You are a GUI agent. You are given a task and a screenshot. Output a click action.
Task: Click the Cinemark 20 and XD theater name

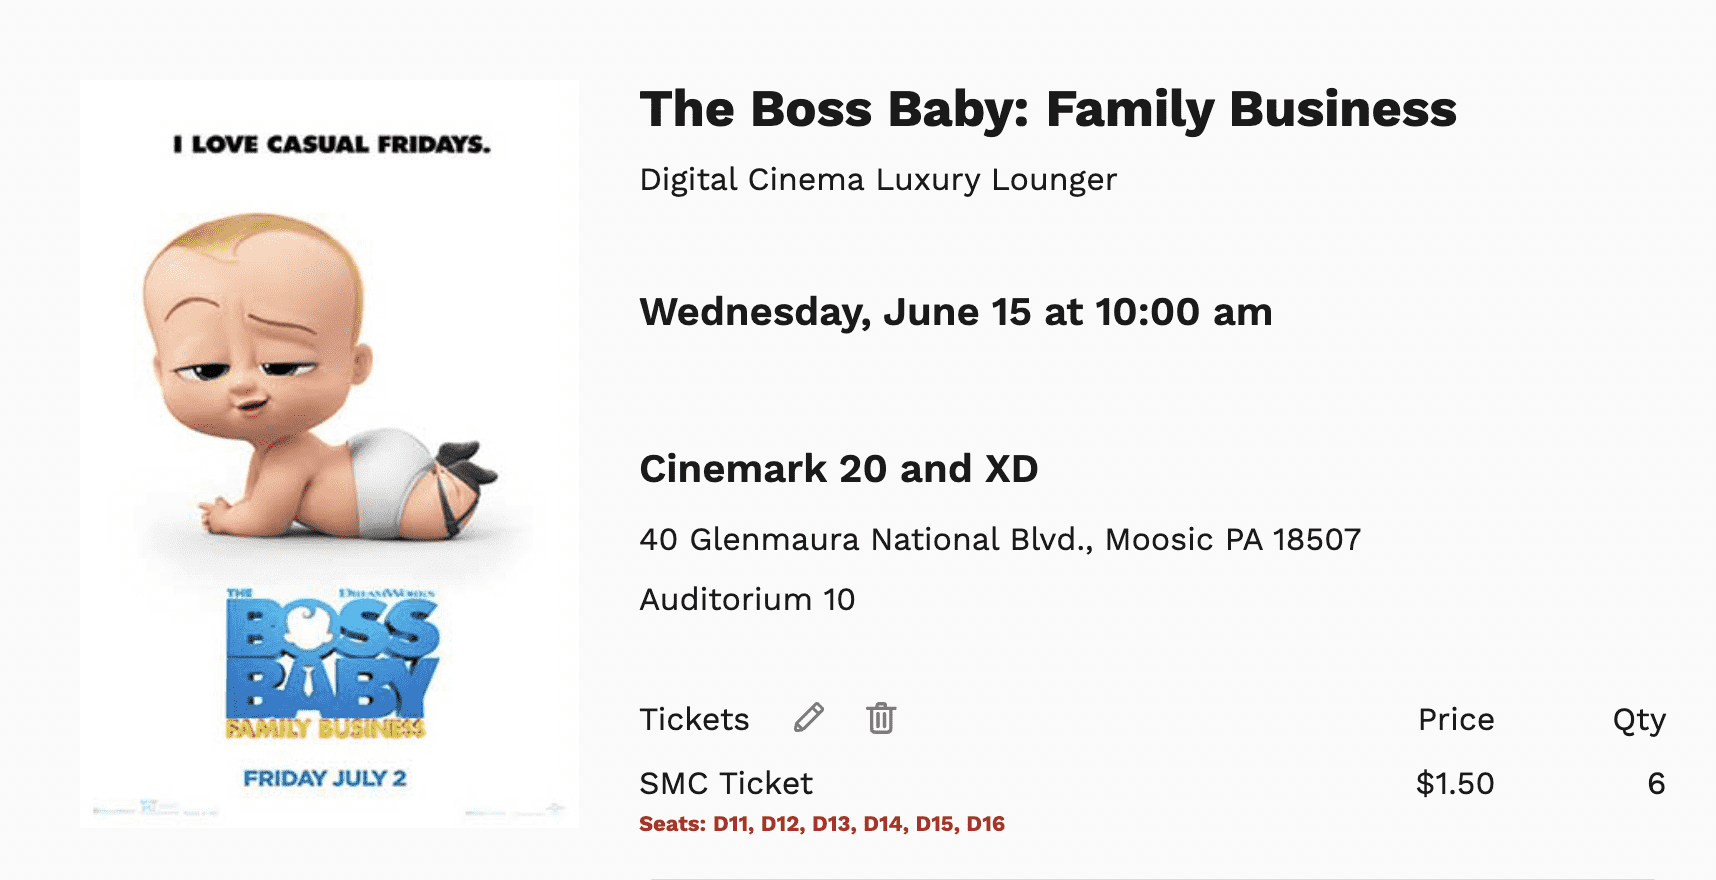click(839, 469)
